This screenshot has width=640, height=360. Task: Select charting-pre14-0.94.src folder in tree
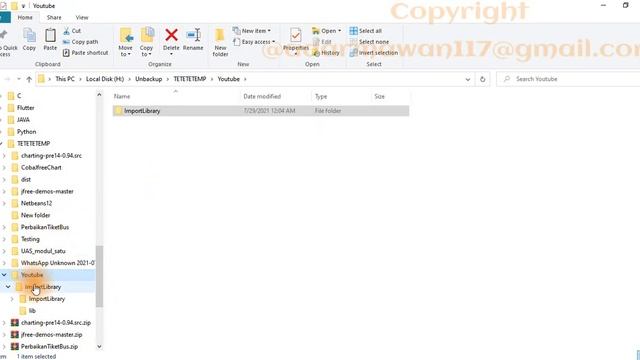51,156
